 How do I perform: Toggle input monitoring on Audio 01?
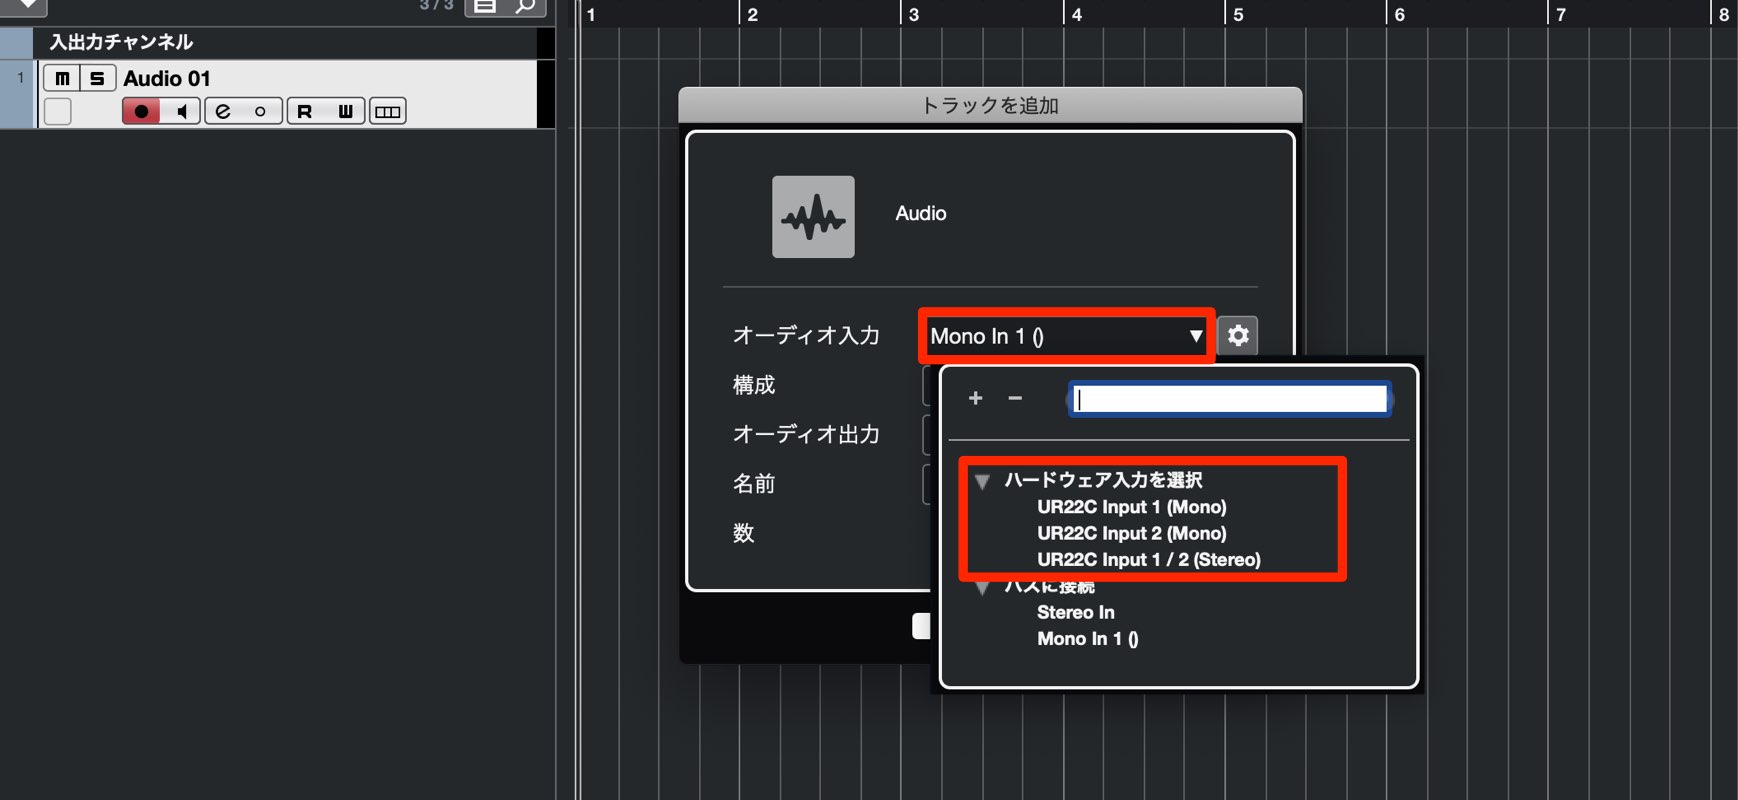pos(181,111)
